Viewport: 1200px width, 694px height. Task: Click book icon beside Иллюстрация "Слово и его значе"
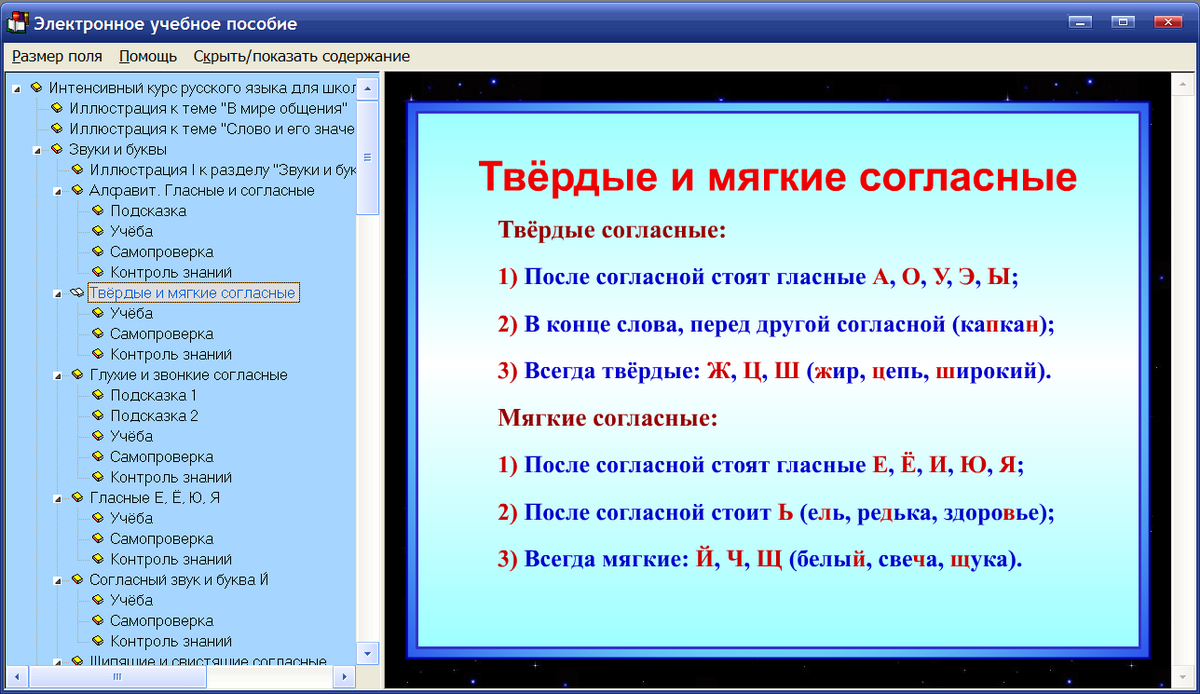tap(57, 129)
